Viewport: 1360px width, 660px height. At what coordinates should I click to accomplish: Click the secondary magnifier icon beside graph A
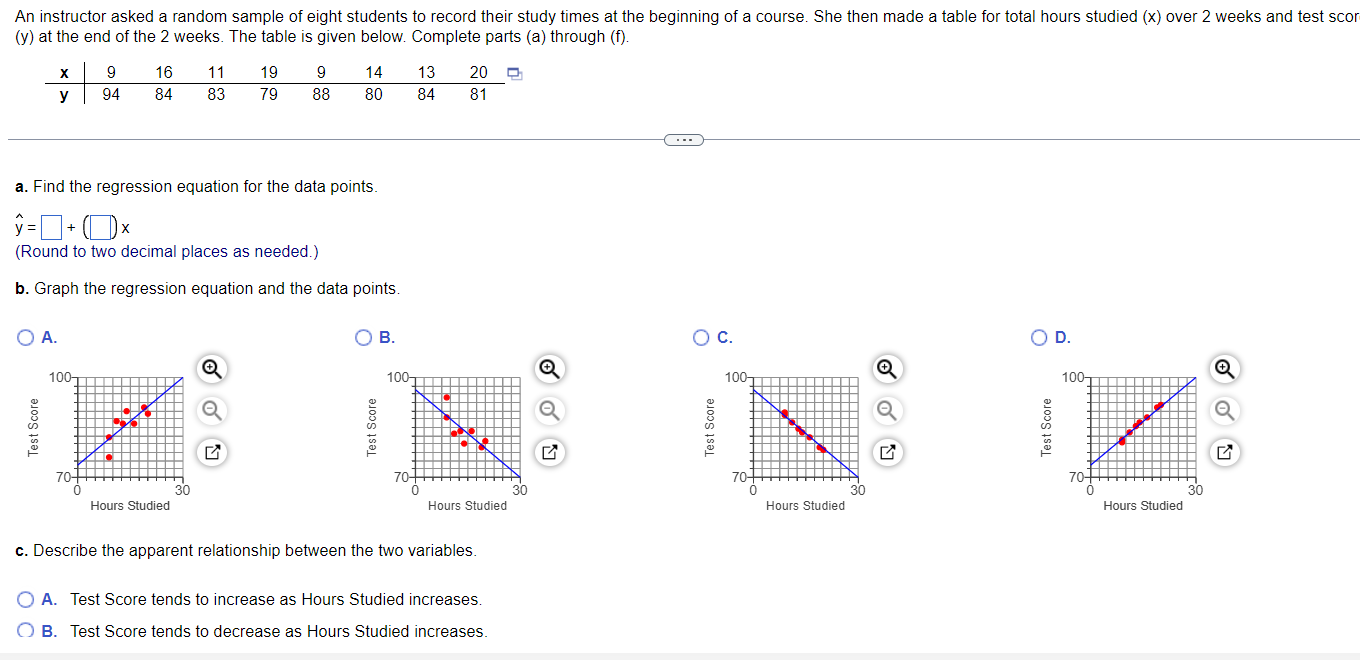click(210, 410)
